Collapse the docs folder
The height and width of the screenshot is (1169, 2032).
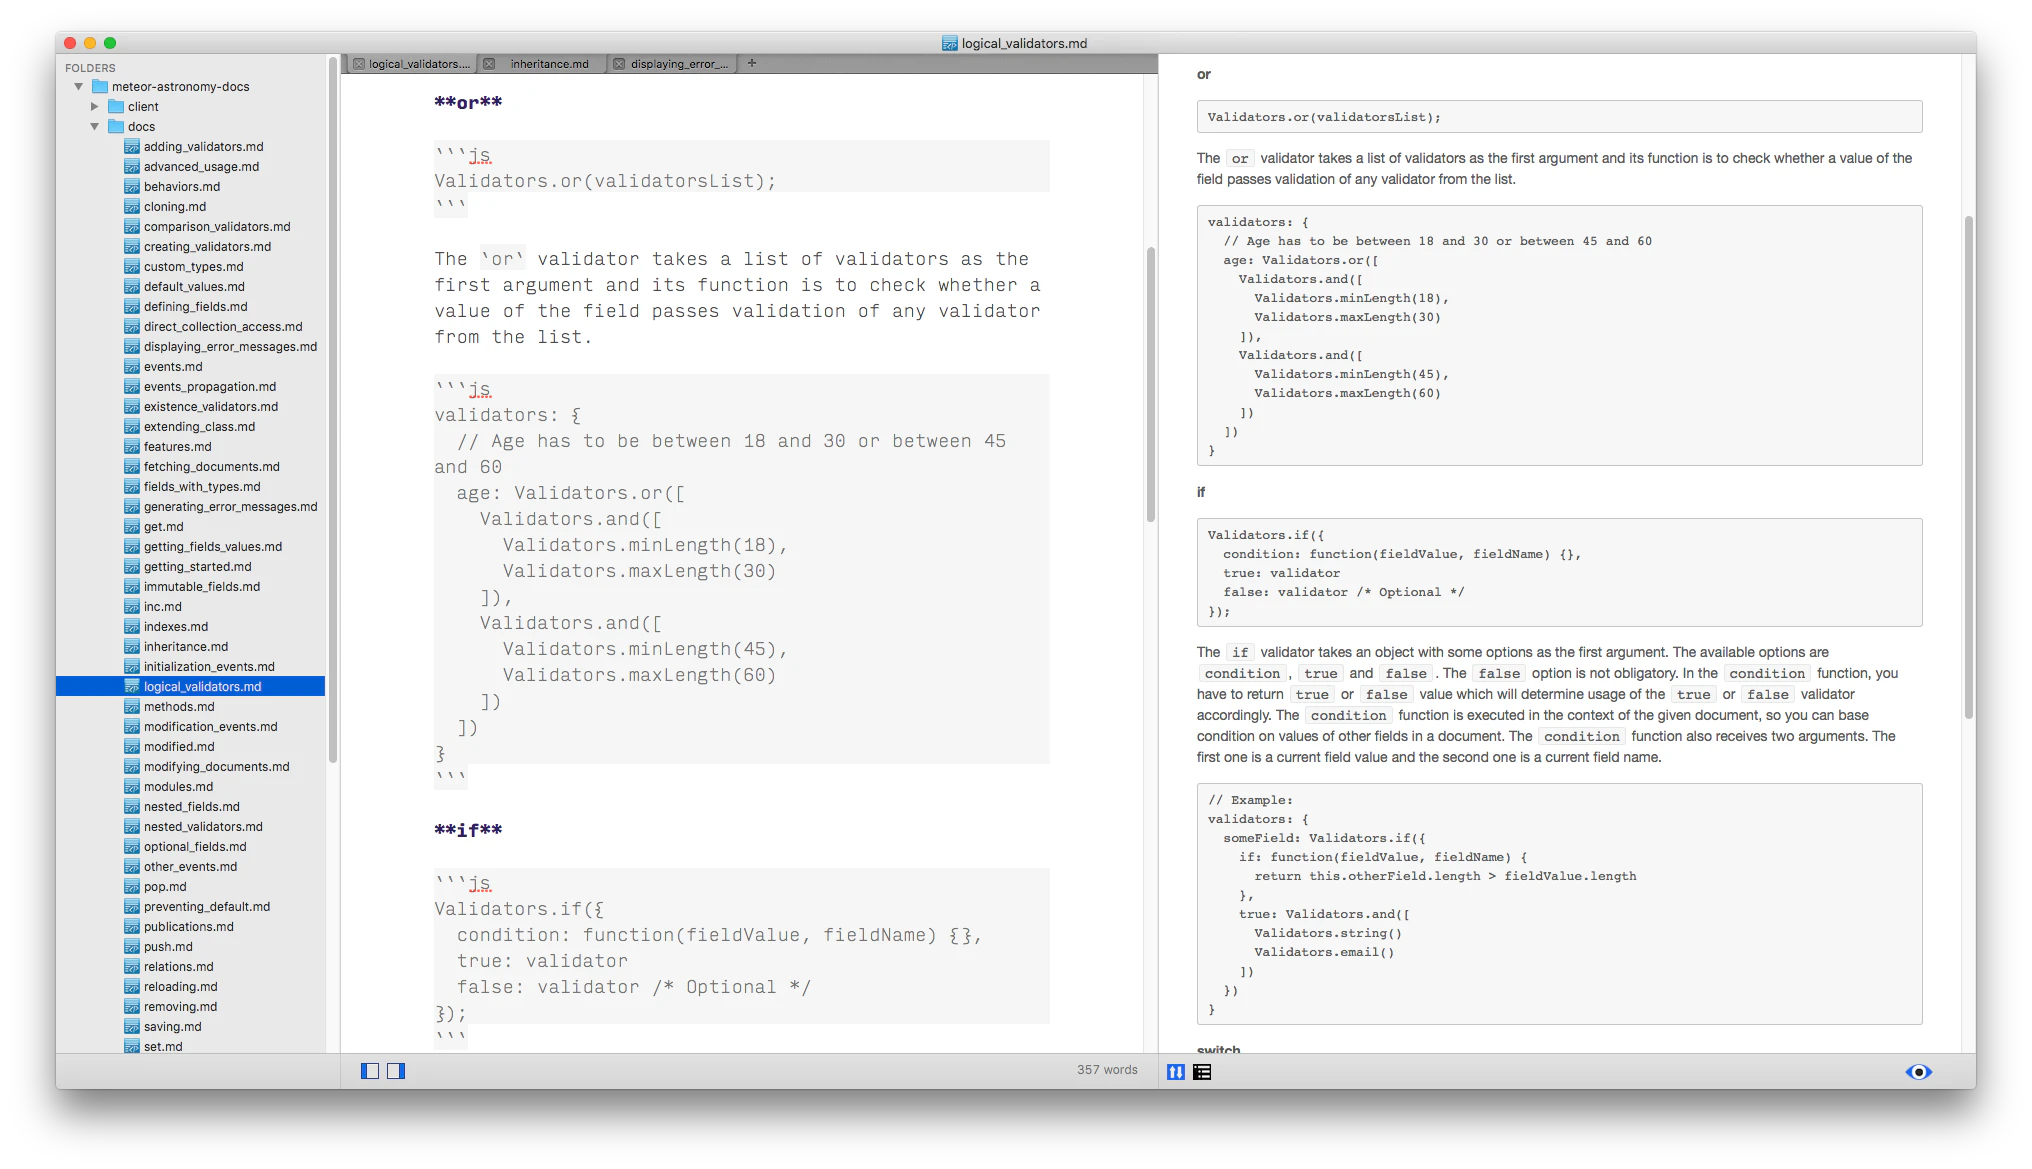(95, 127)
